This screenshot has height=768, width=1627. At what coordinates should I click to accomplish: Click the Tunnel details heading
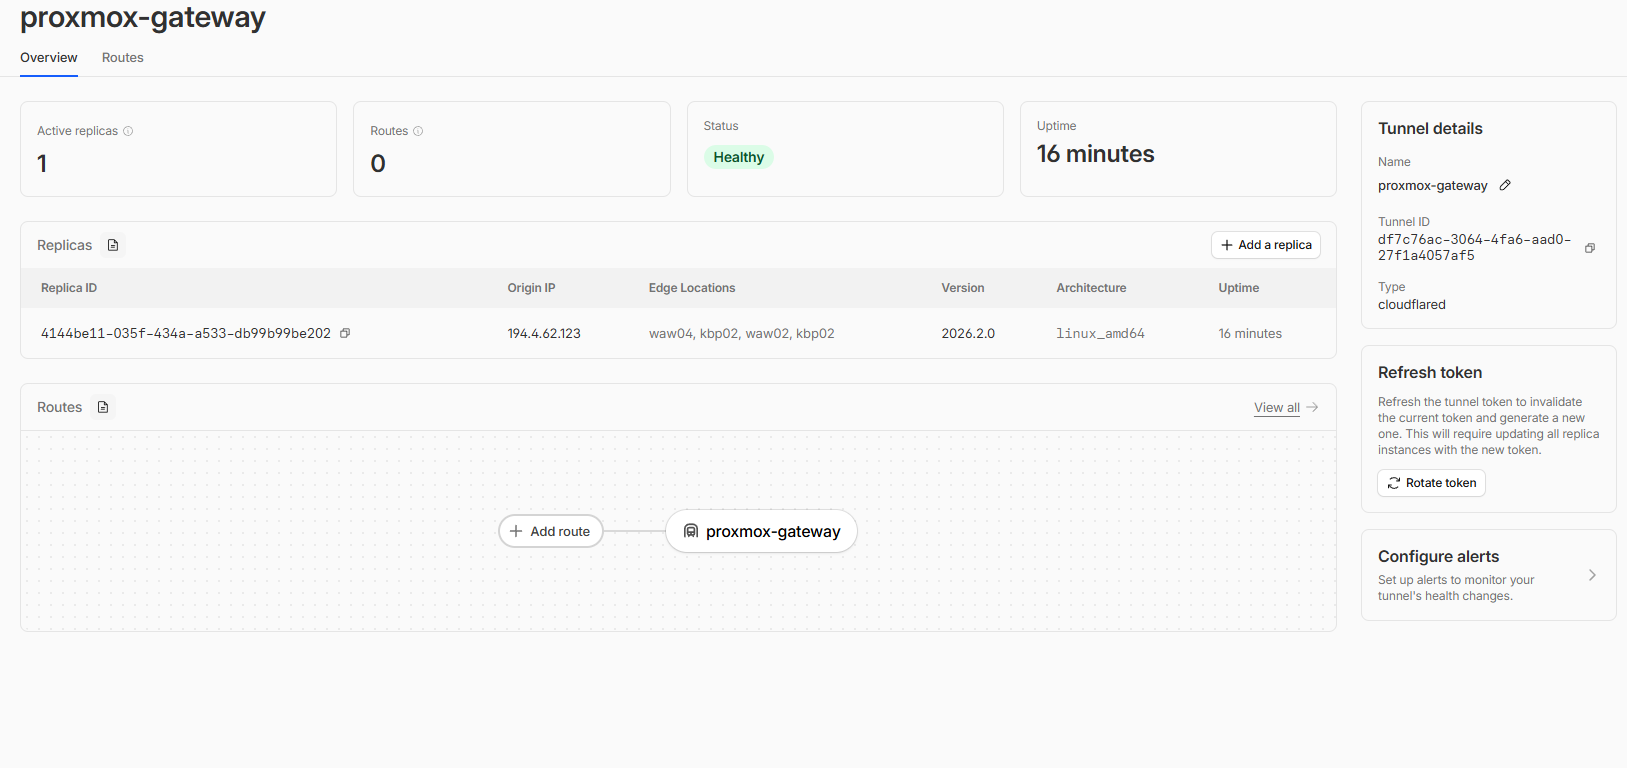[x=1430, y=128]
